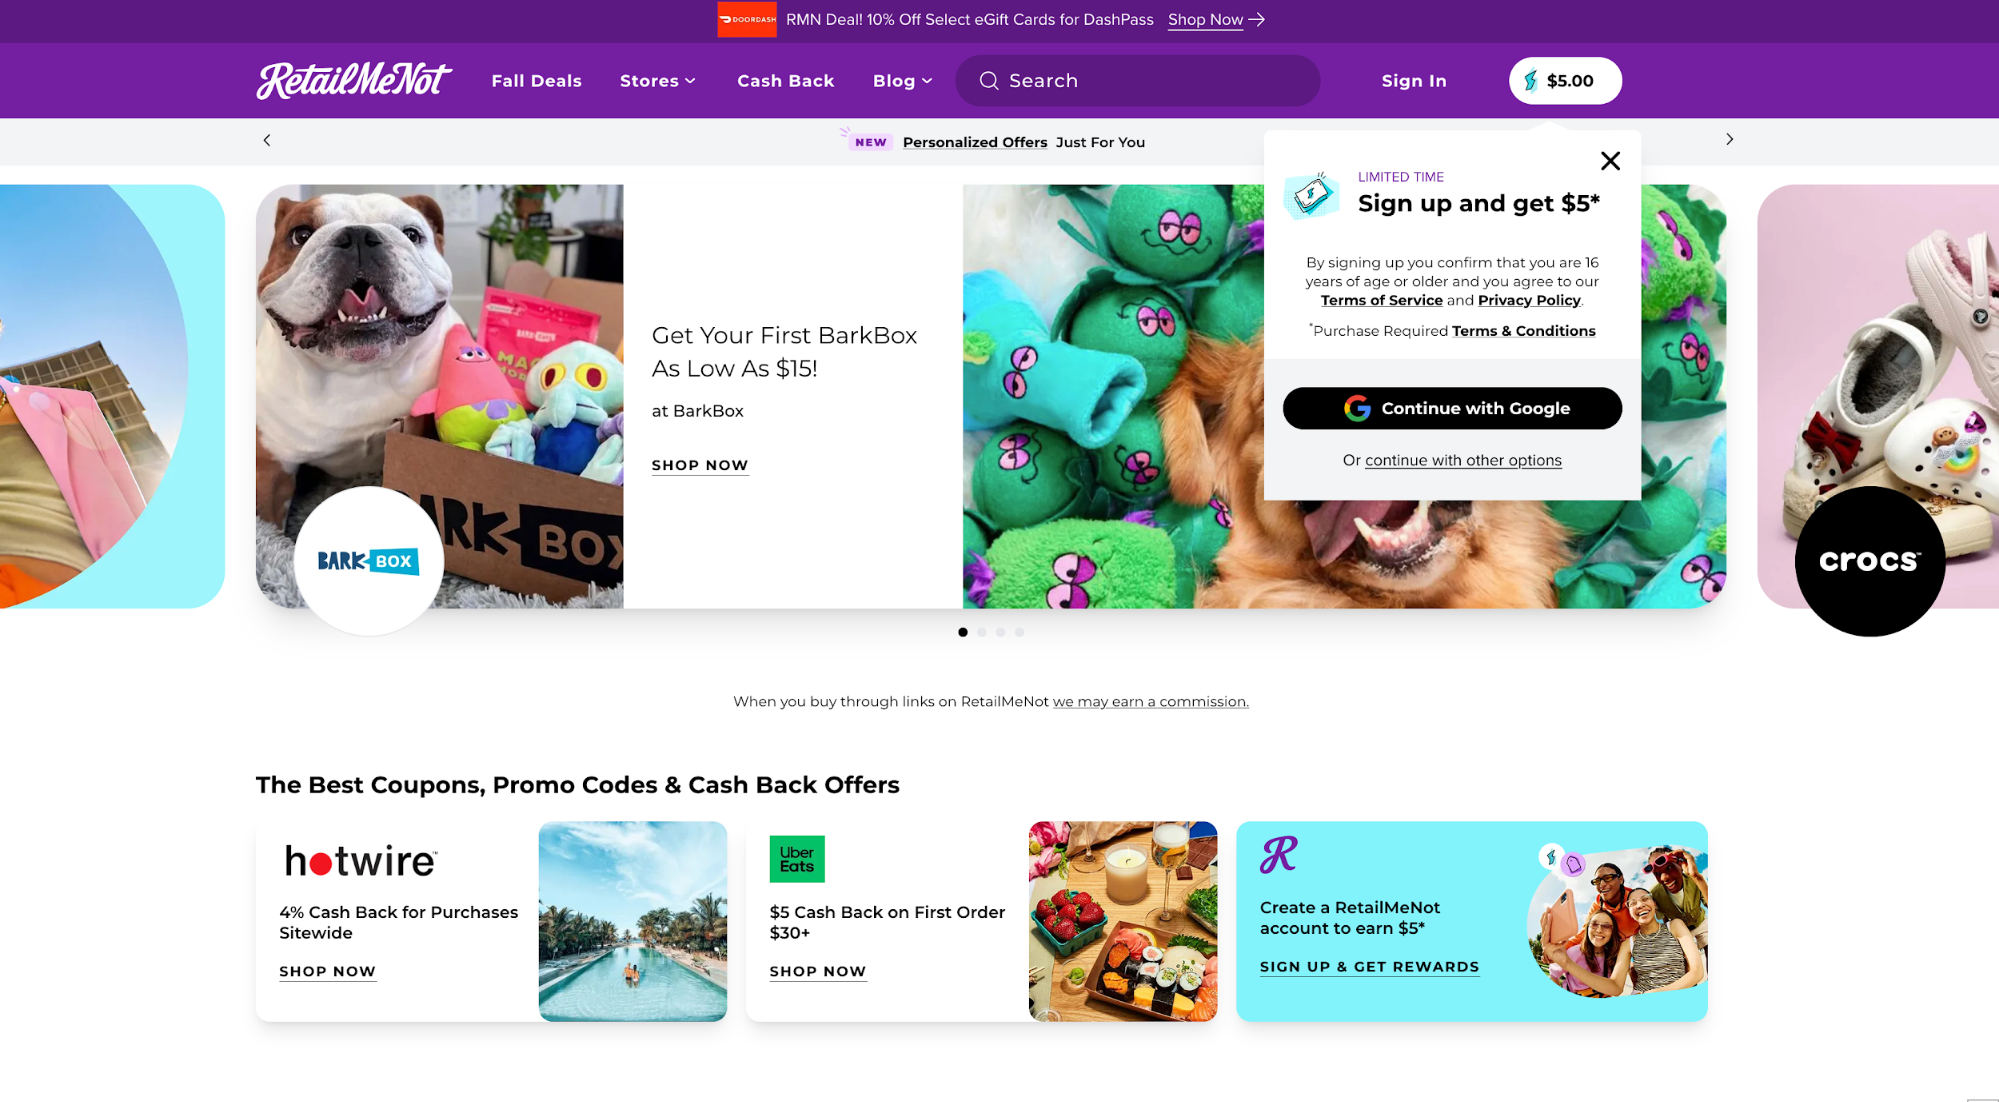Image resolution: width=1999 pixels, height=1102 pixels.
Task: Open the $5.00 cash back rewards button
Action: (1564, 81)
